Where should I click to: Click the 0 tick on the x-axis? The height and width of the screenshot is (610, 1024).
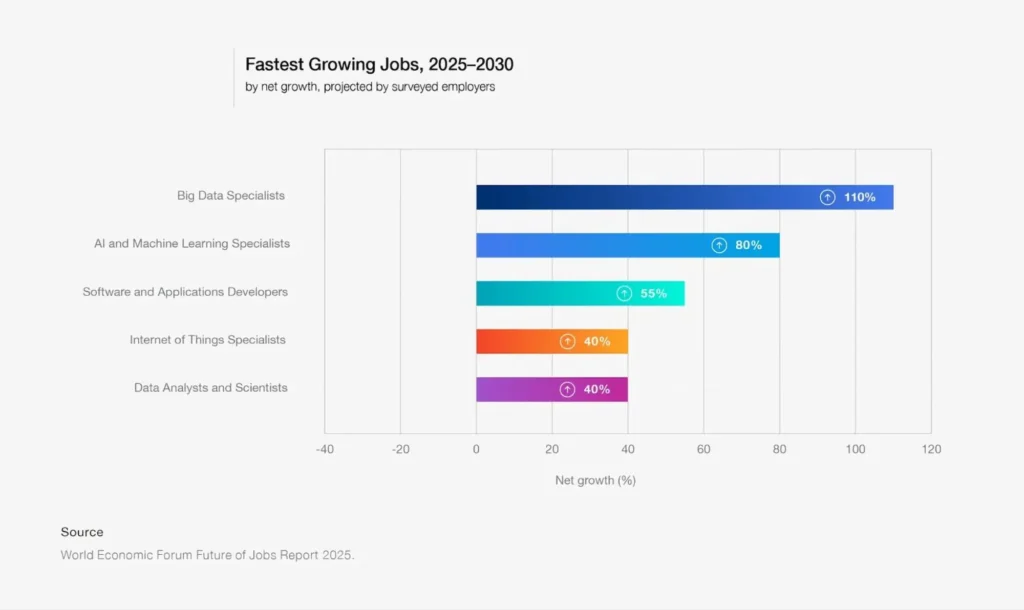[476, 450]
